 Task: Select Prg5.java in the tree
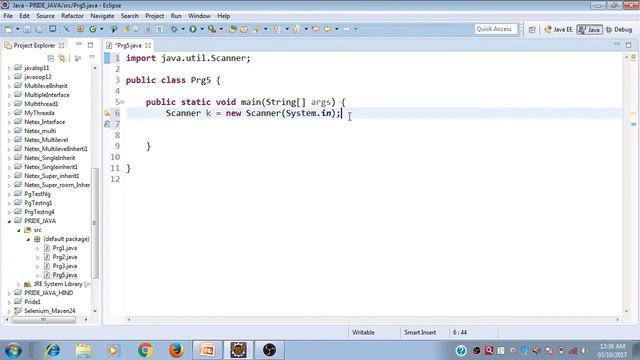[64, 275]
